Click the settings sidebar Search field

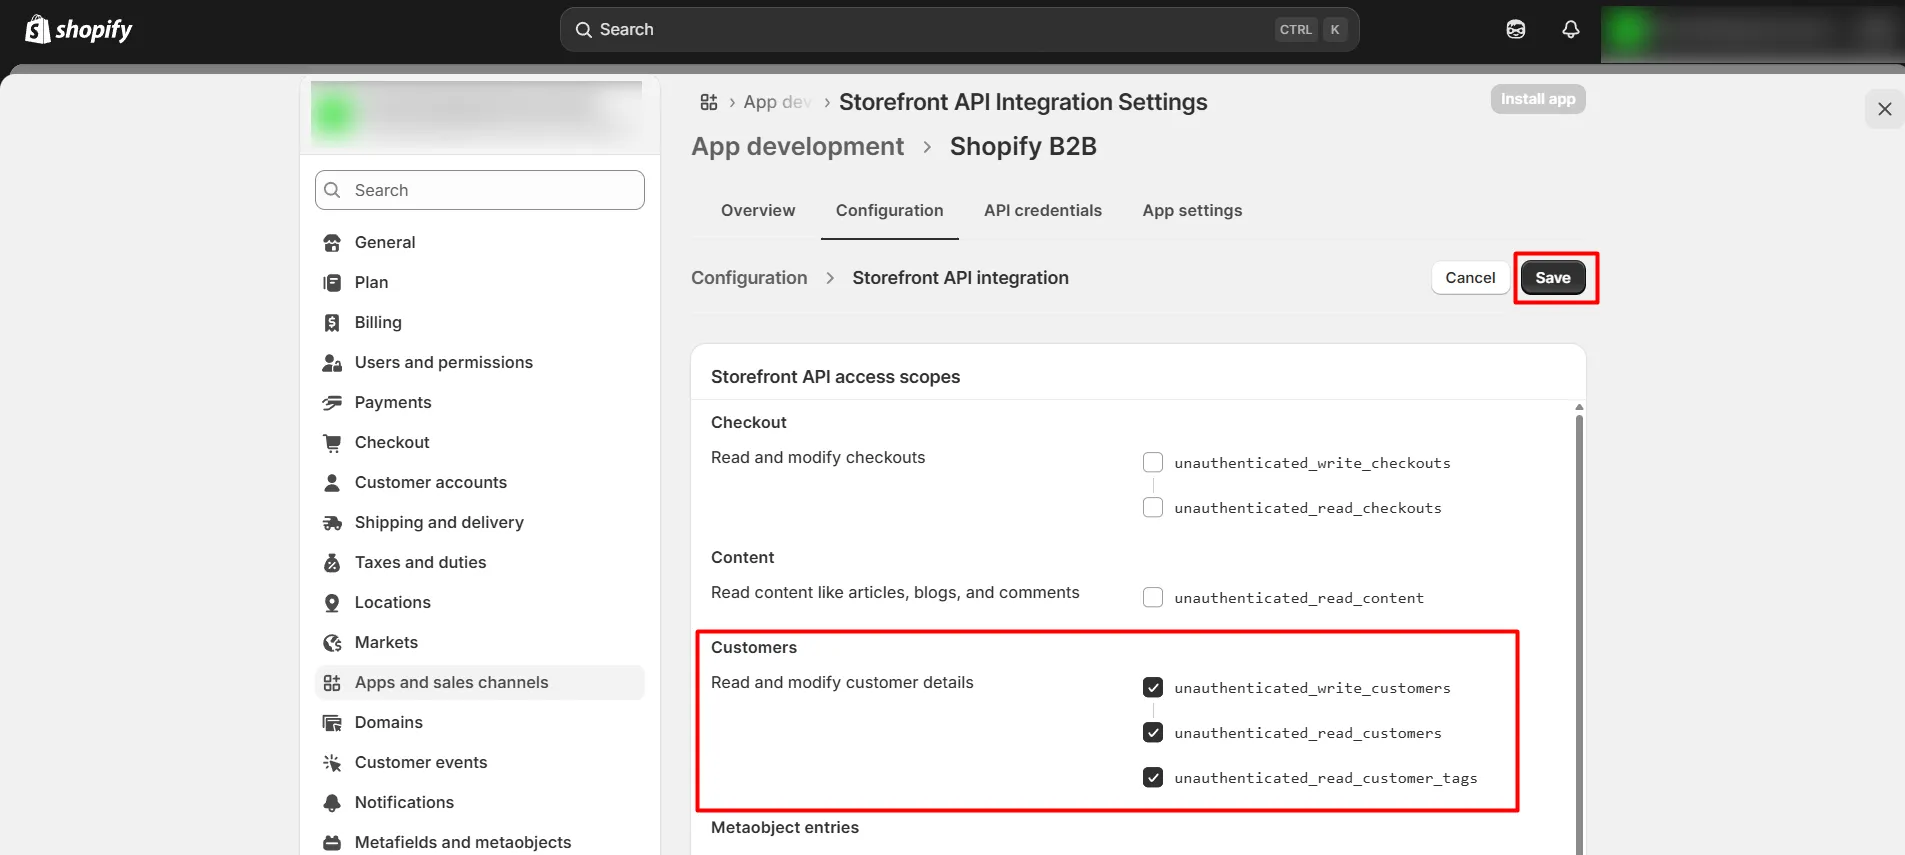pyautogui.click(x=480, y=190)
